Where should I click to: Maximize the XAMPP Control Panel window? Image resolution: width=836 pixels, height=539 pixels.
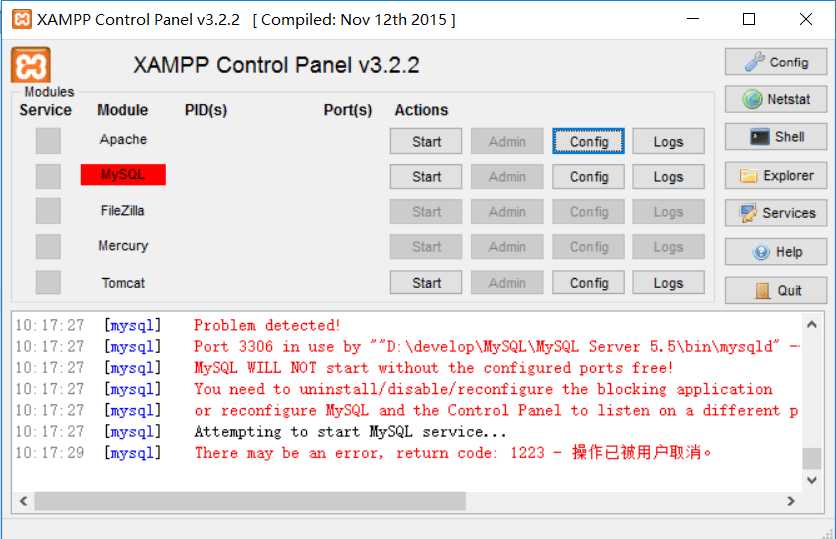click(749, 19)
